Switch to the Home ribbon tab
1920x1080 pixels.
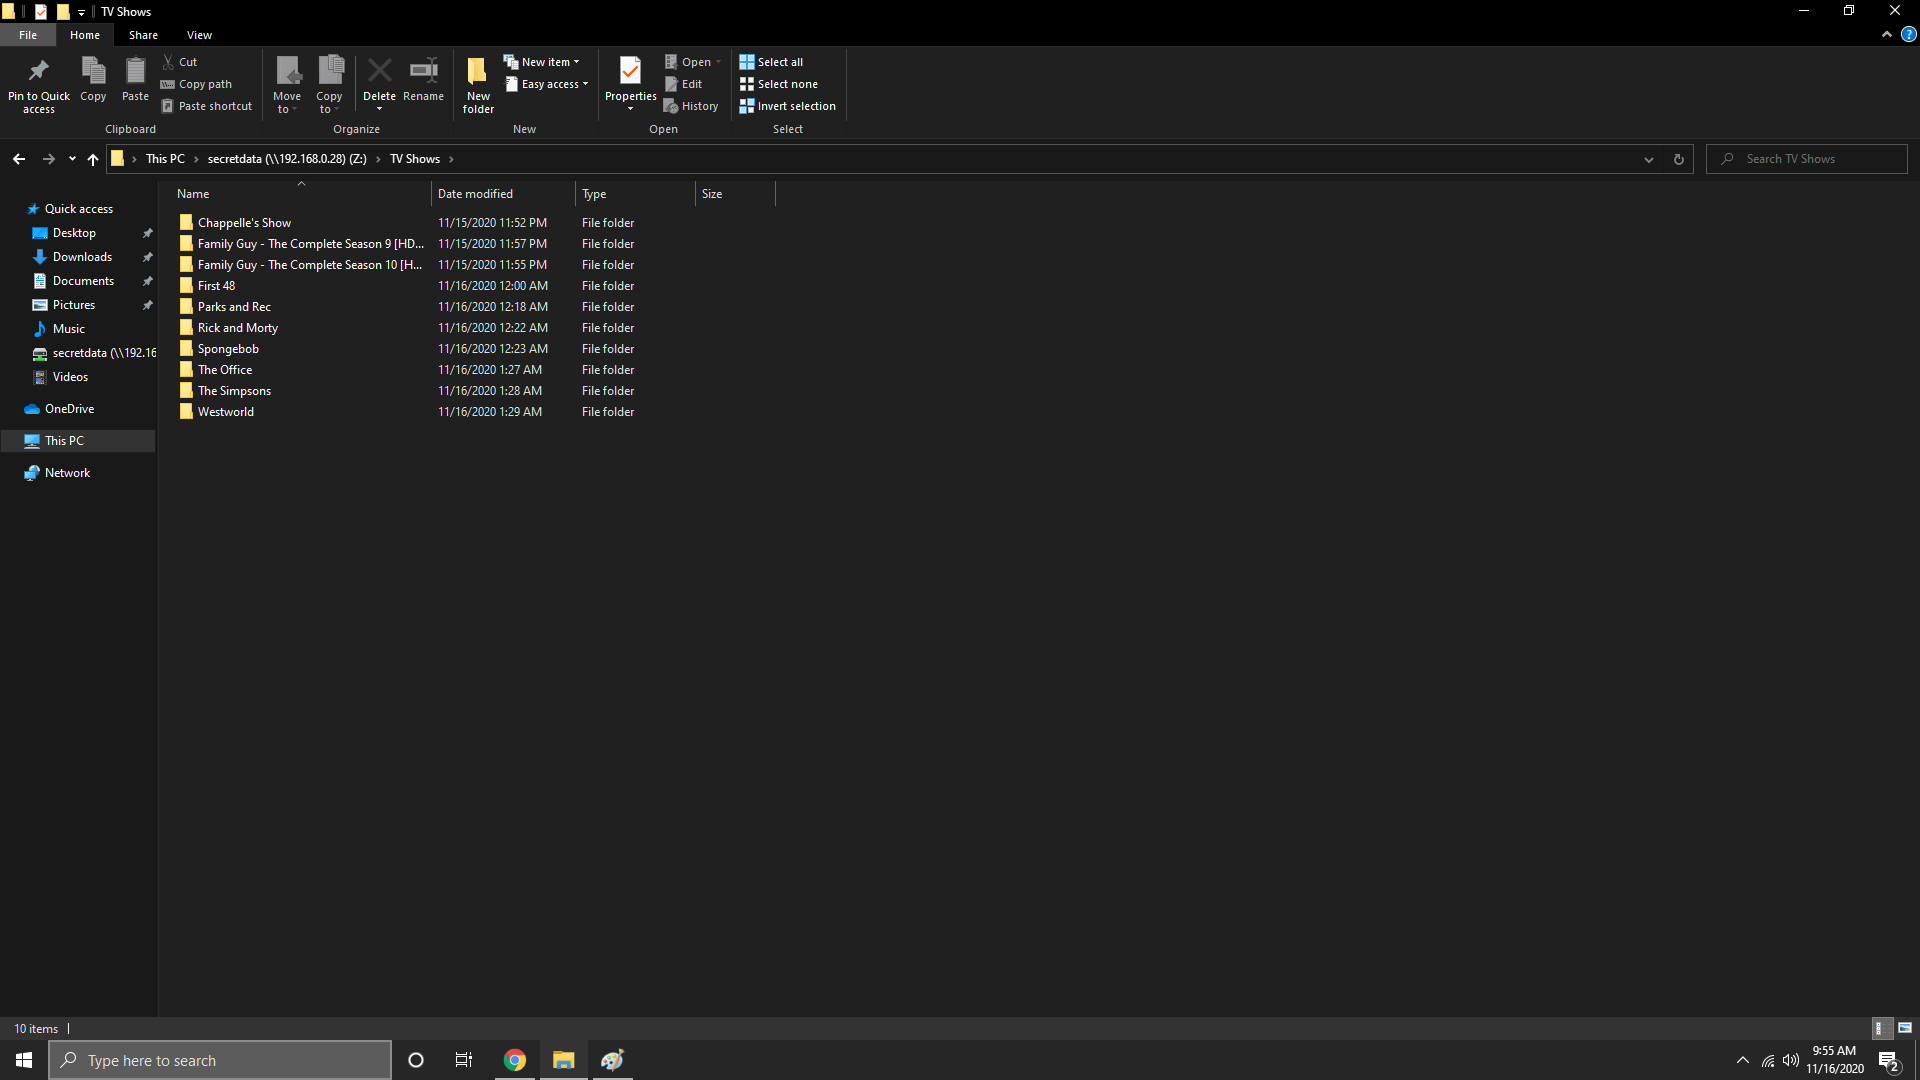click(85, 35)
